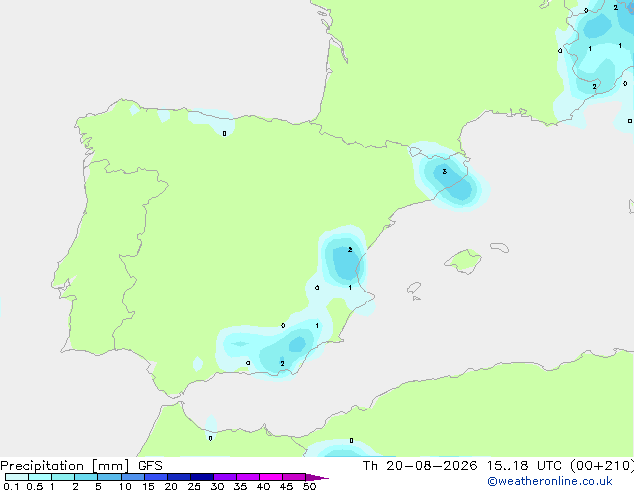Select the 30–35 mm purple legend swatch
The width and height of the screenshot is (634, 490).
[x=225, y=477]
